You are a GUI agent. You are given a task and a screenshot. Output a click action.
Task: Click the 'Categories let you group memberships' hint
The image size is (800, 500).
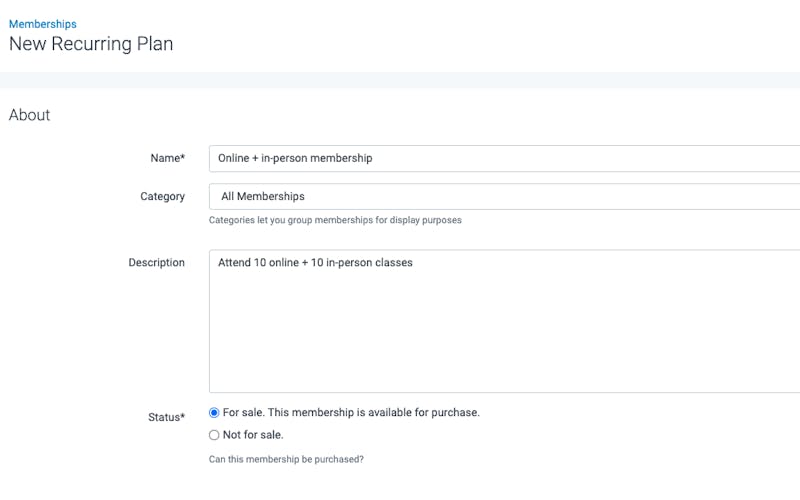pyautogui.click(x=335, y=220)
